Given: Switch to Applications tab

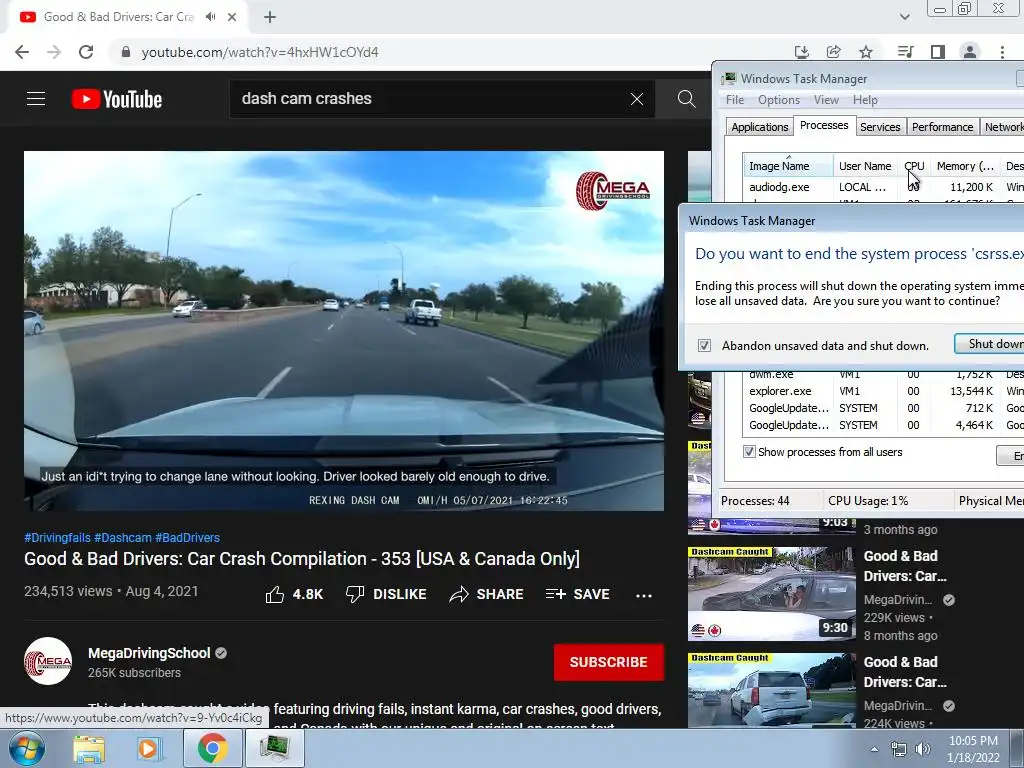Looking at the screenshot, I should 760,127.
